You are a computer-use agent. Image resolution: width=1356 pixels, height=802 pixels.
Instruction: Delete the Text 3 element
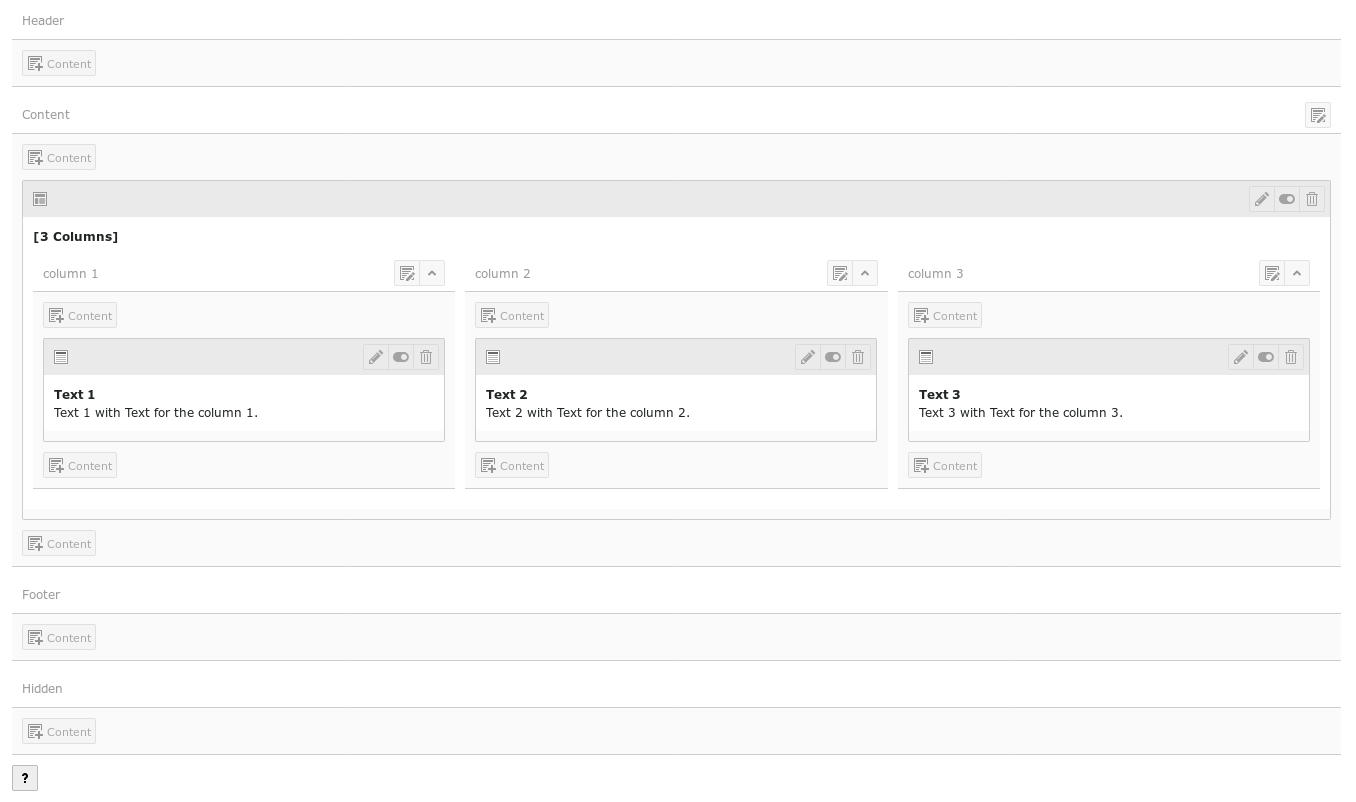click(x=1291, y=357)
